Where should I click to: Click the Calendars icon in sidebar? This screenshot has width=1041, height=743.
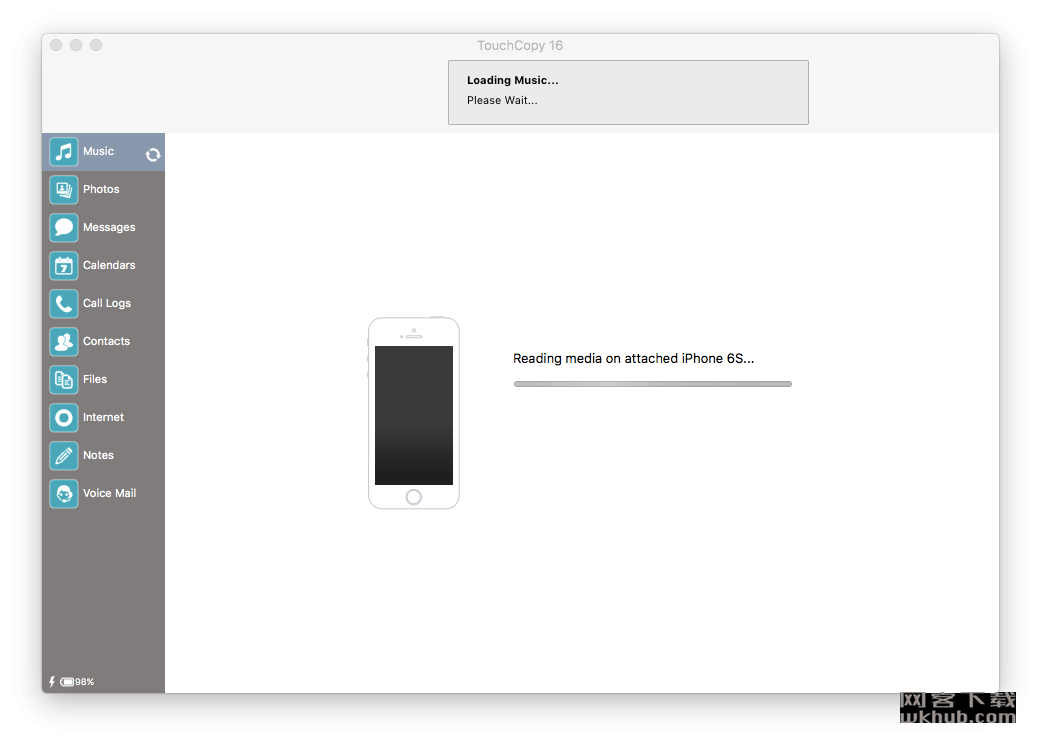(x=64, y=266)
